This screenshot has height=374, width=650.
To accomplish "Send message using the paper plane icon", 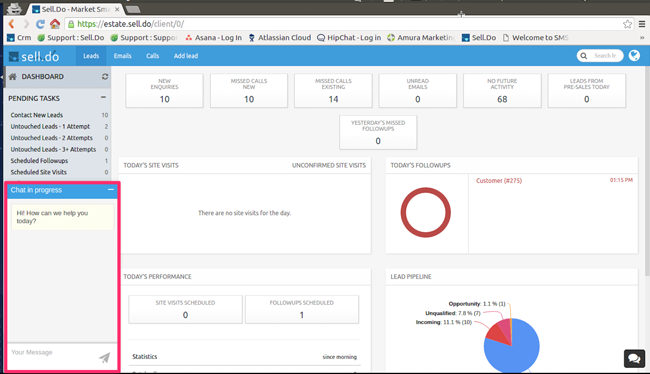I will (x=104, y=357).
